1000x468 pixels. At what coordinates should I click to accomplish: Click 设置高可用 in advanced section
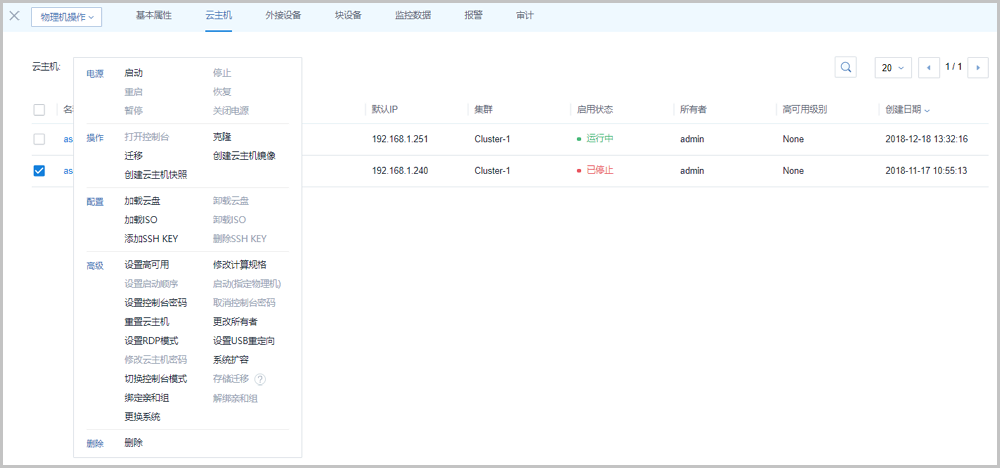(x=146, y=265)
